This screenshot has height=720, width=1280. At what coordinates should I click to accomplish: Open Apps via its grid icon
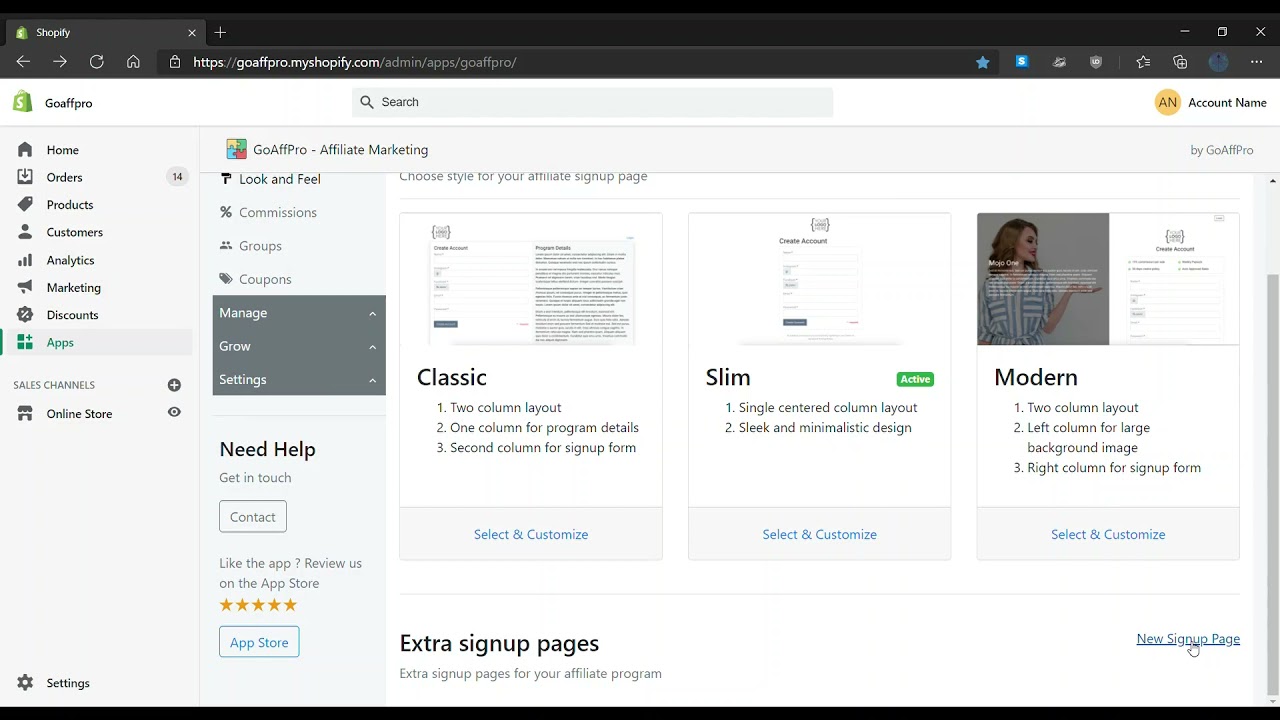(25, 342)
